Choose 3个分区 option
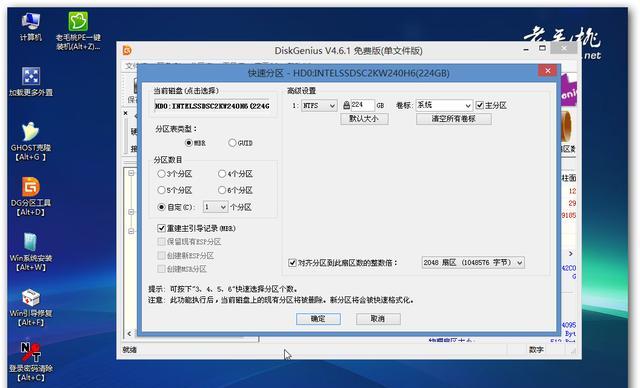 point(174,174)
